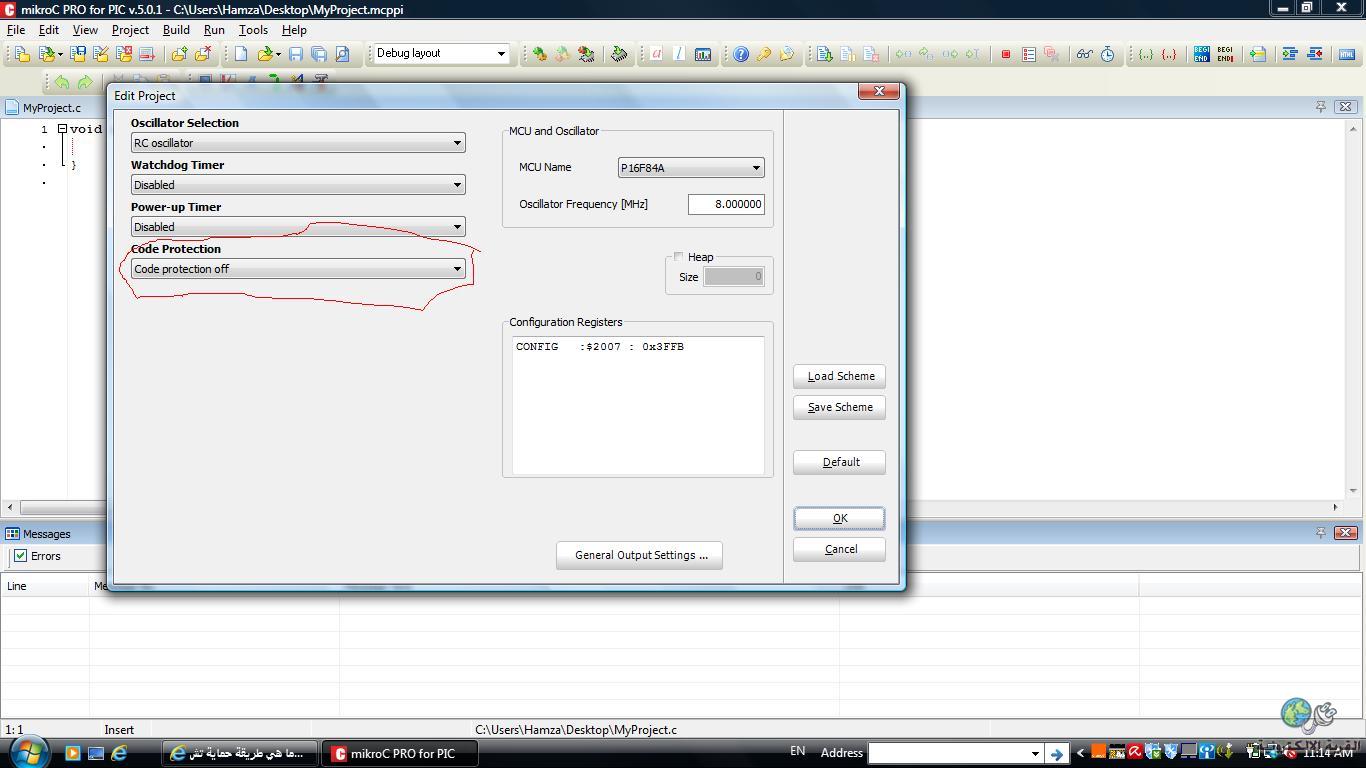Viewport: 1366px width, 768px height.
Task: Click the Program chip icon
Action: point(619,54)
